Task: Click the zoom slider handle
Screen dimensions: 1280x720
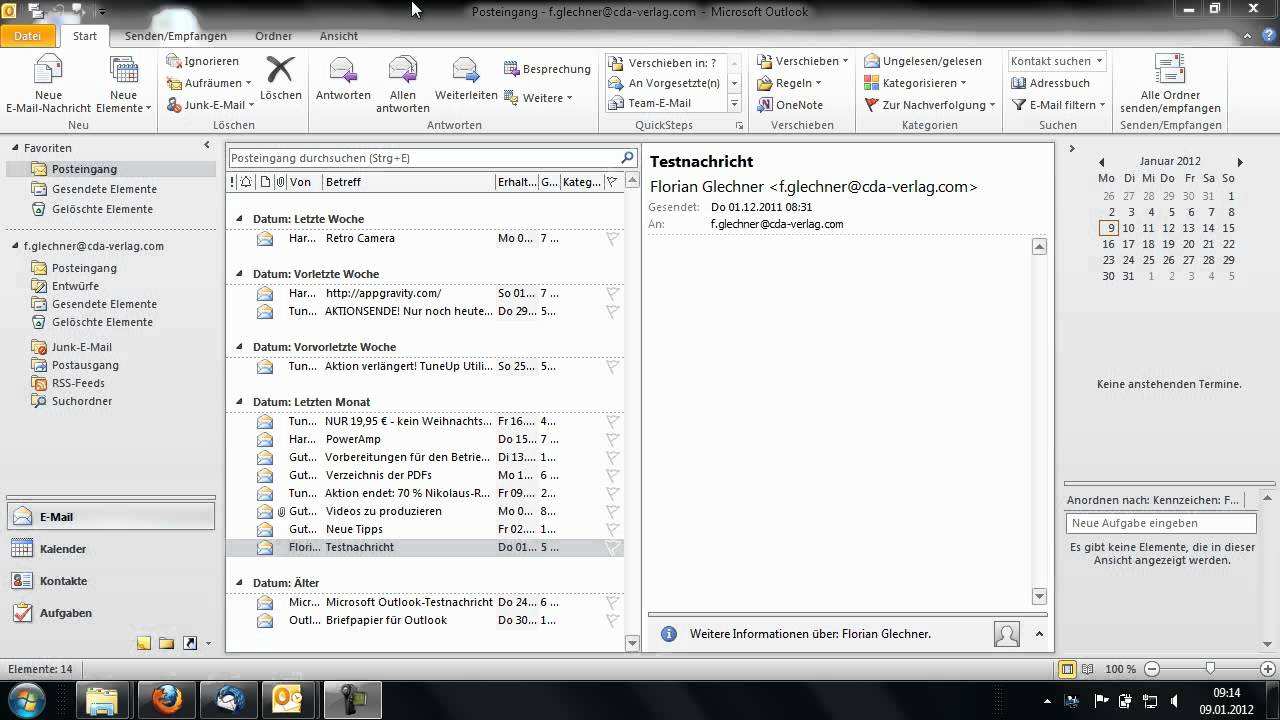Action: [x=1210, y=669]
